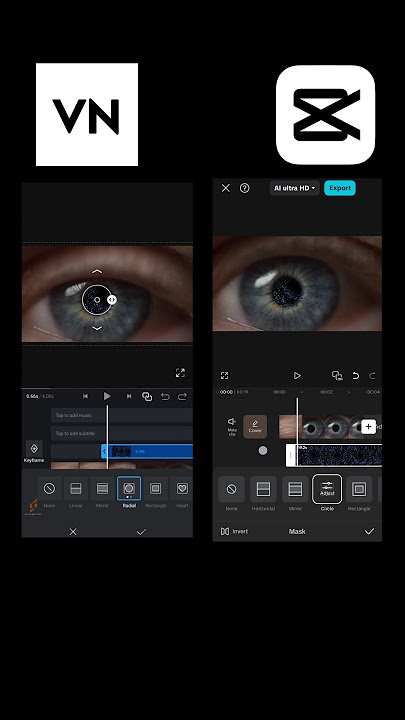Undo the last action in VN
Viewport: 405px width, 720px height.
(165, 397)
